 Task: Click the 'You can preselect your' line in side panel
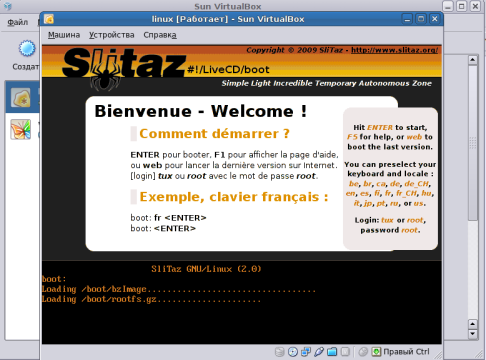point(390,164)
